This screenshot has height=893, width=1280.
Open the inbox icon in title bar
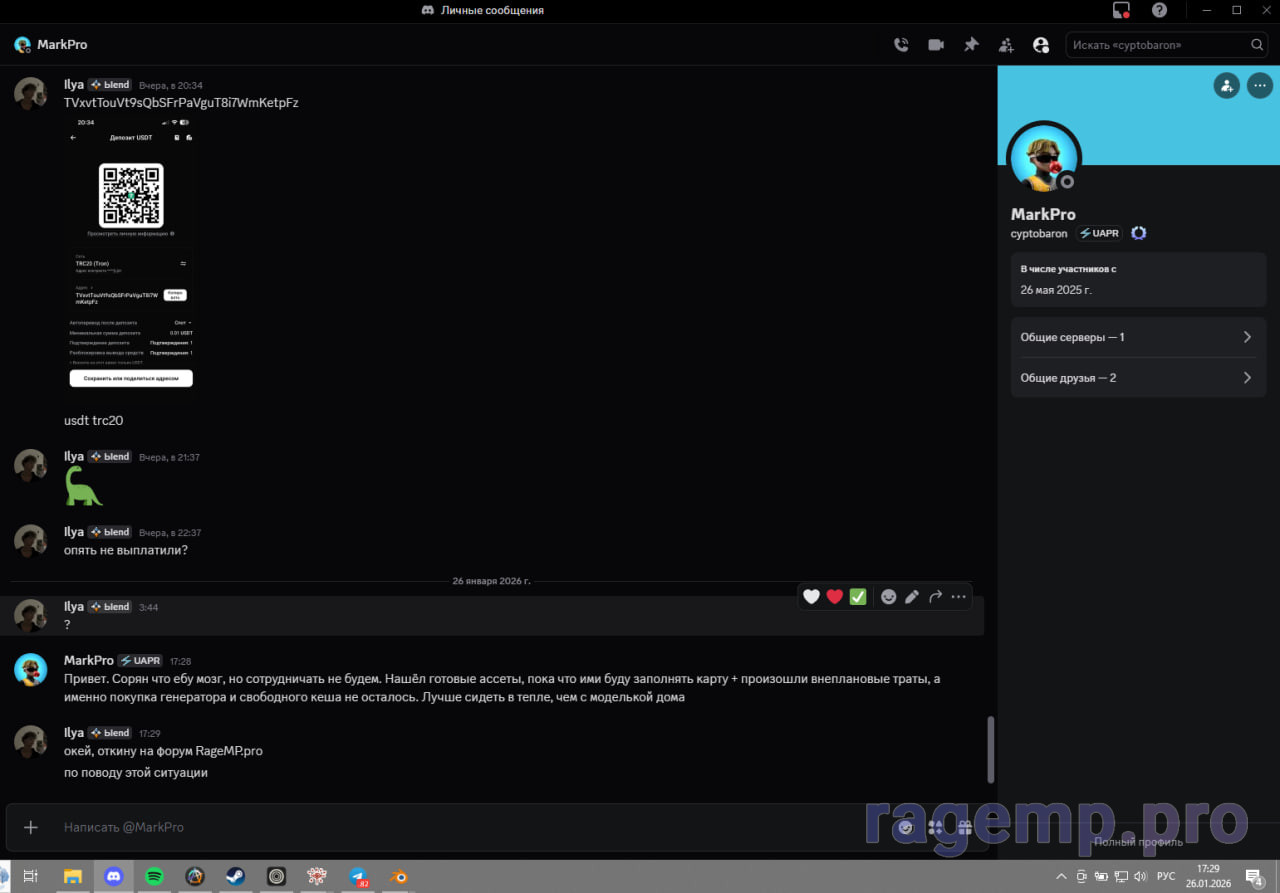pyautogui.click(x=1121, y=10)
